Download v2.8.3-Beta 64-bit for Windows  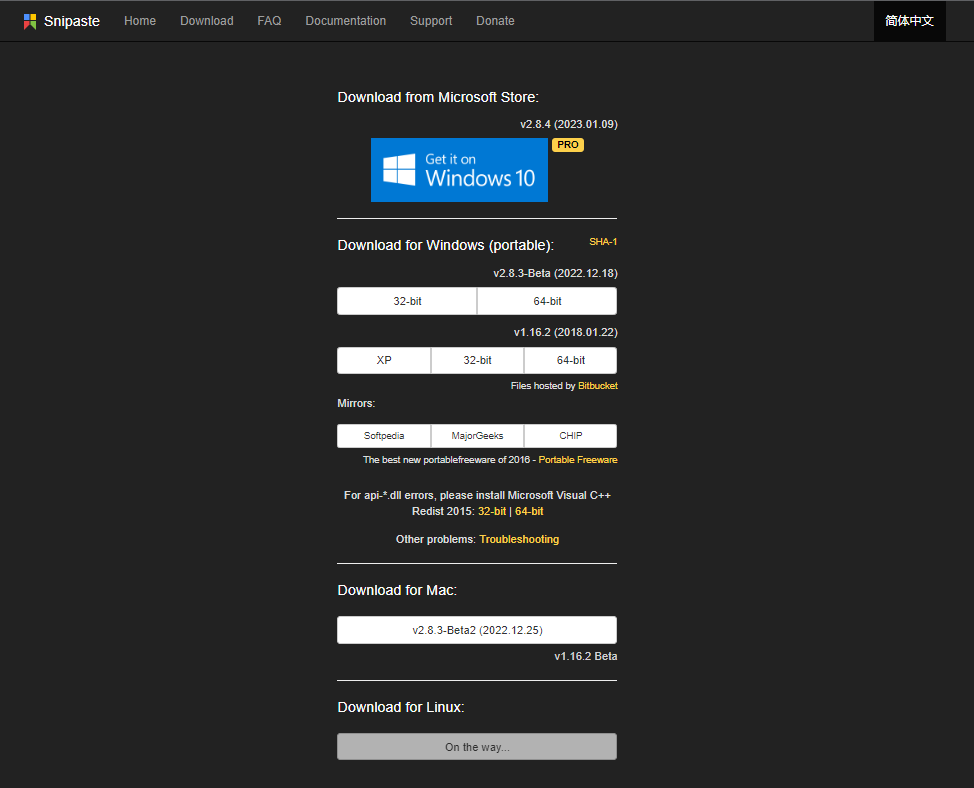pyautogui.click(x=547, y=301)
